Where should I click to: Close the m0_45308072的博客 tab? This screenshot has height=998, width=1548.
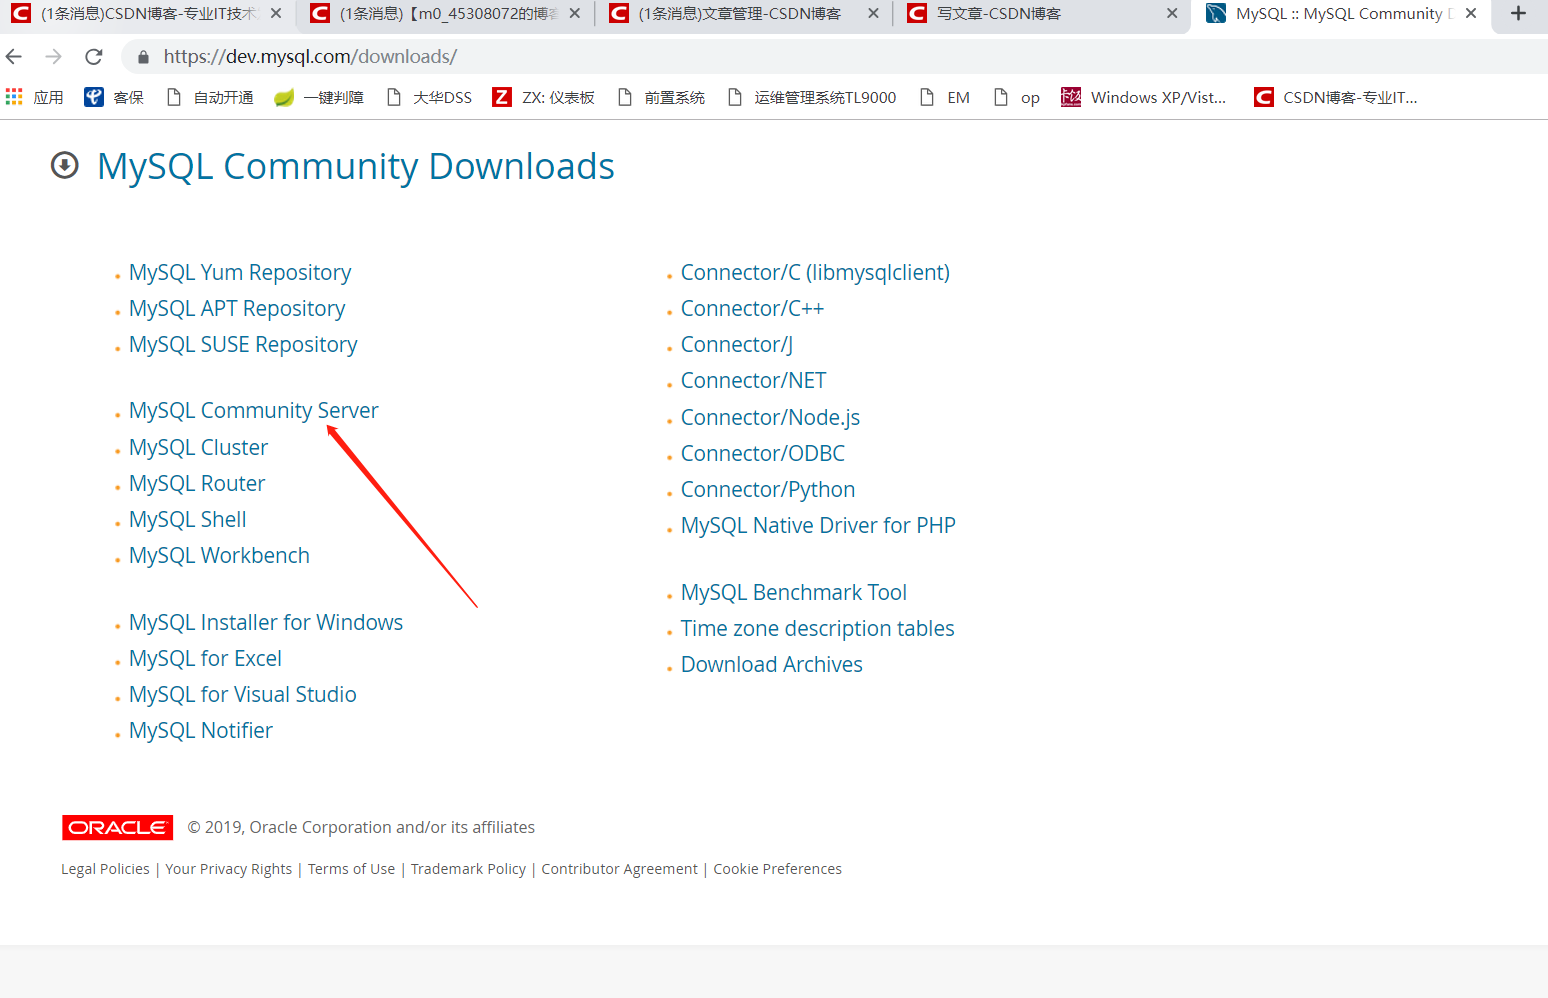[575, 14]
